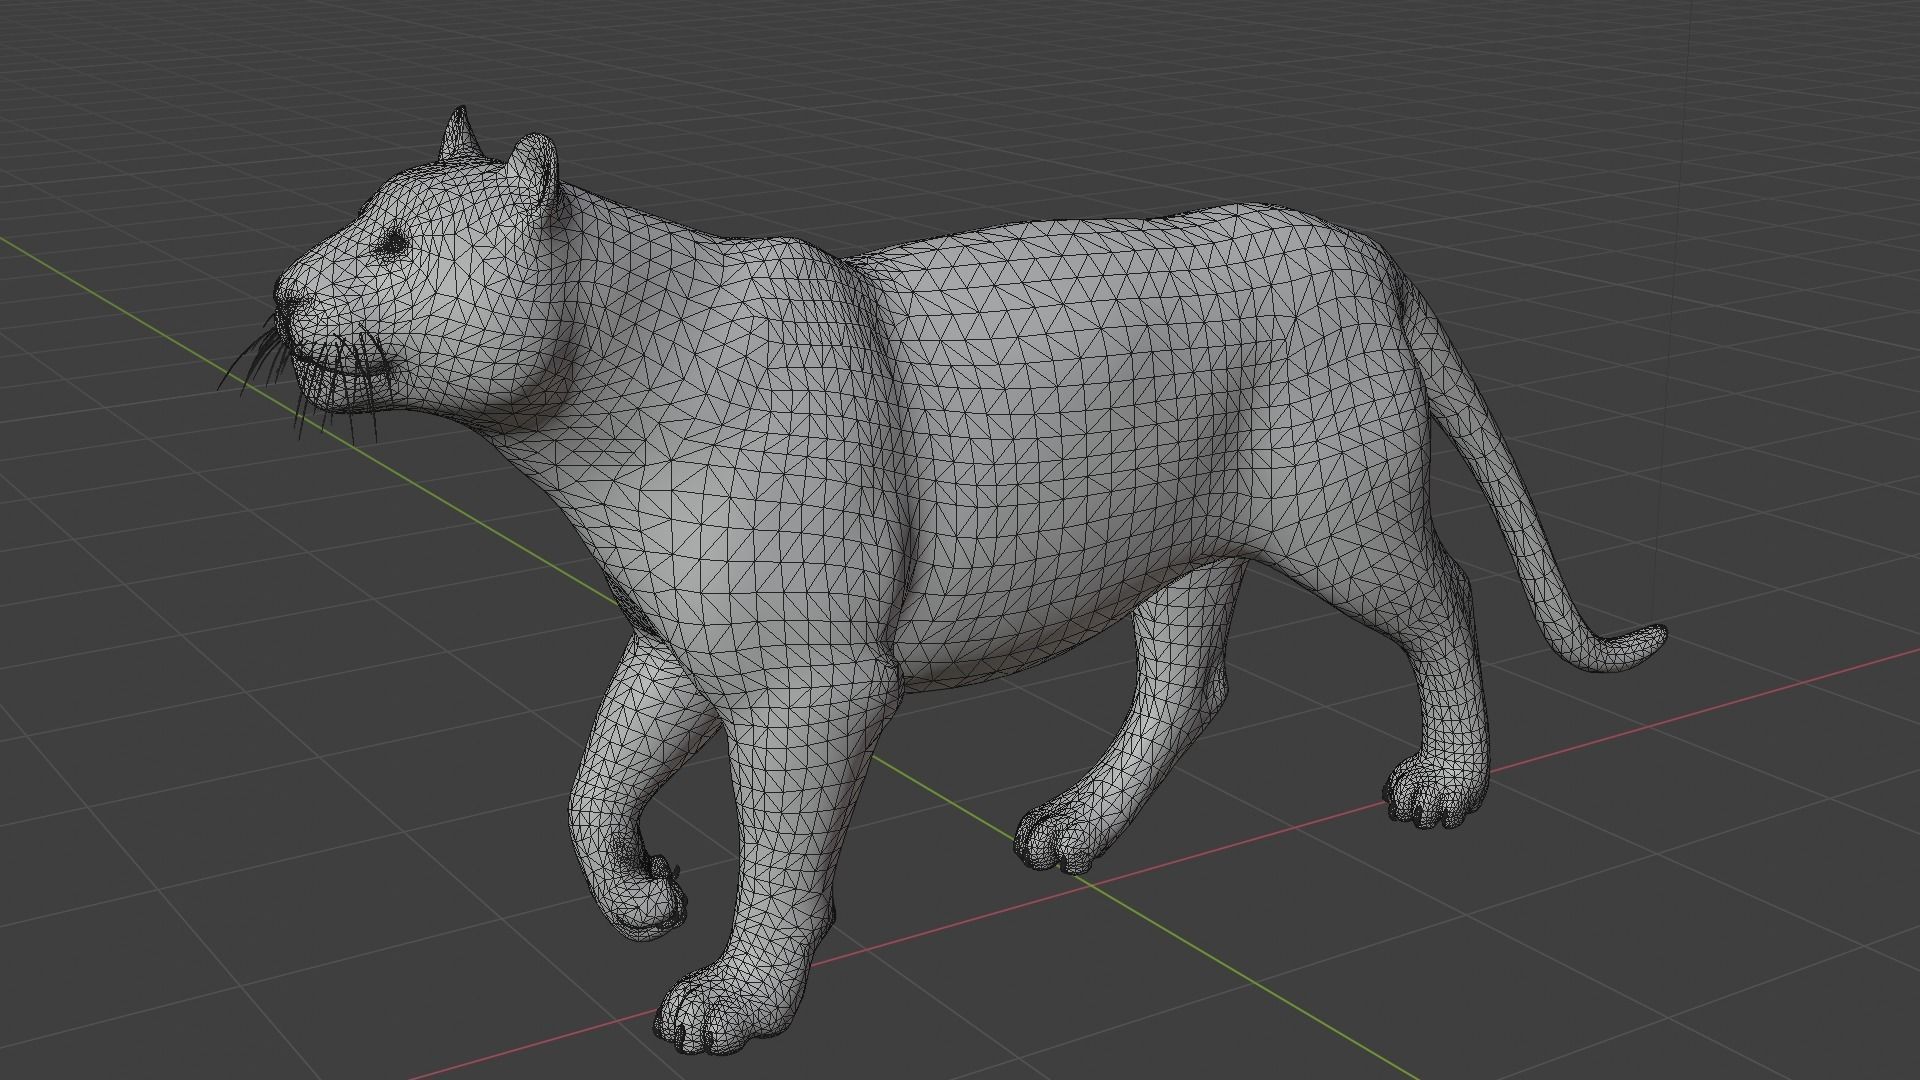
Task: Click the tiger's nose tip
Action: [281, 293]
